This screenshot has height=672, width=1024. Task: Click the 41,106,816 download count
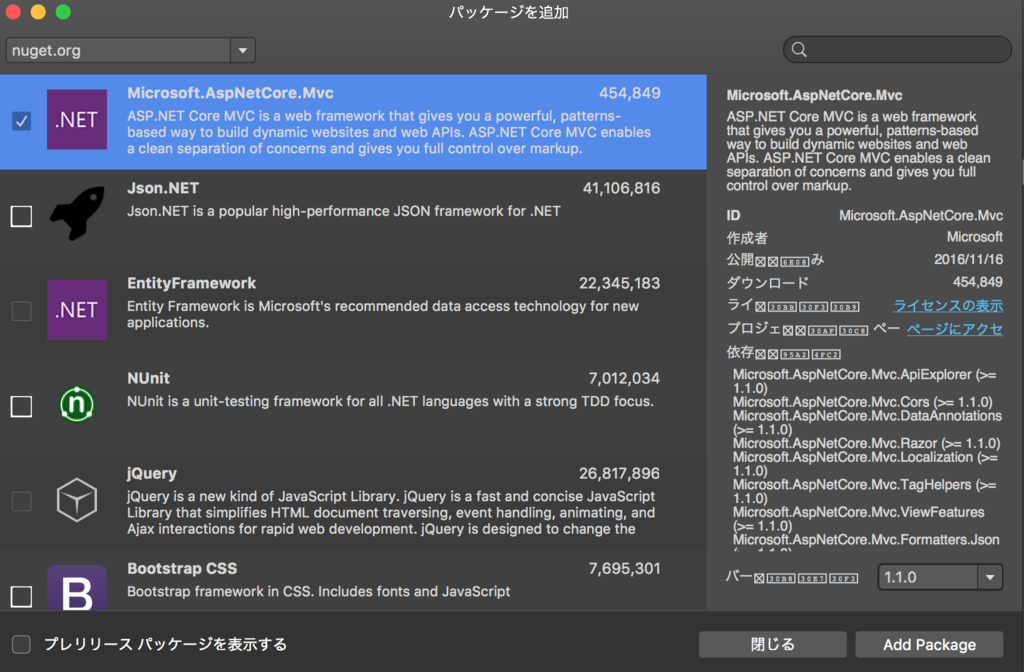tap(621, 188)
